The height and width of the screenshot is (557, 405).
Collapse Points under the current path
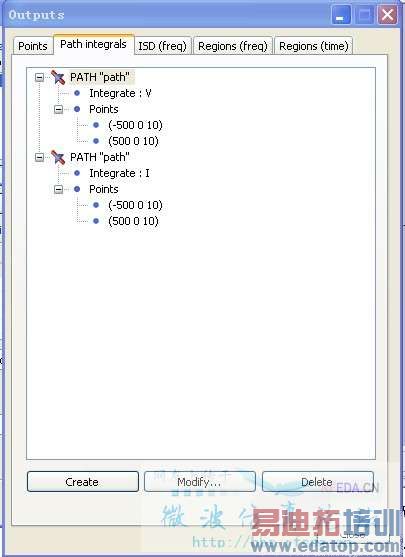(59, 189)
